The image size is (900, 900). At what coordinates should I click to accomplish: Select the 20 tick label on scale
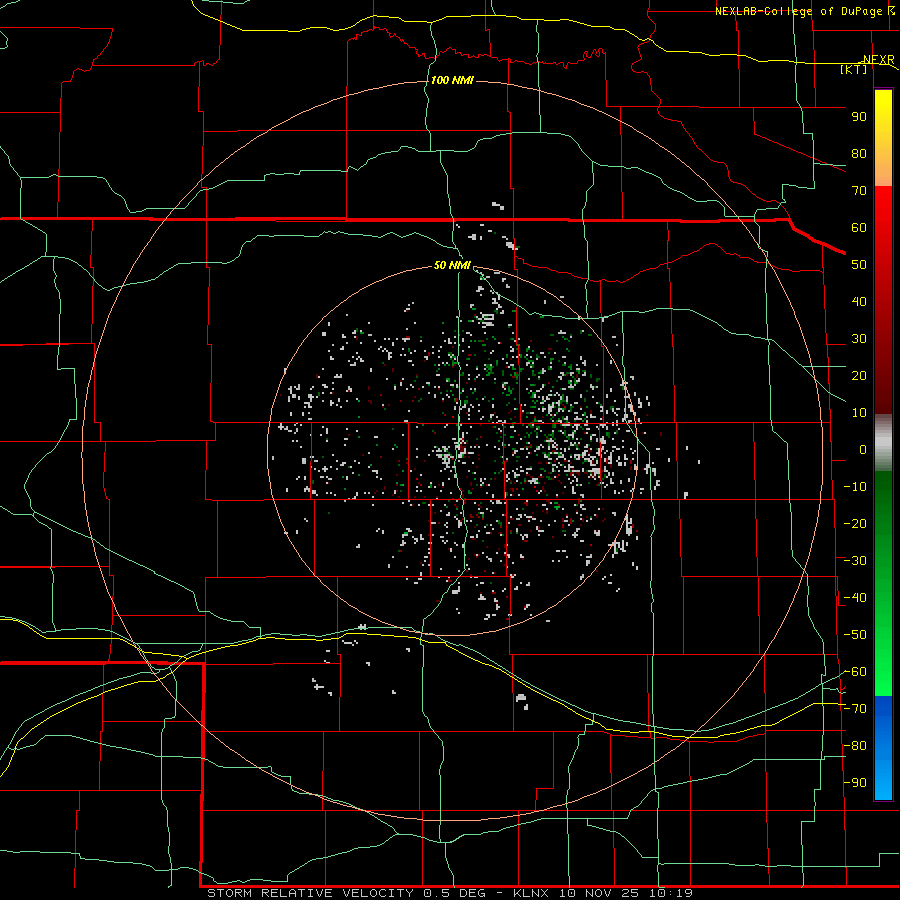point(859,375)
